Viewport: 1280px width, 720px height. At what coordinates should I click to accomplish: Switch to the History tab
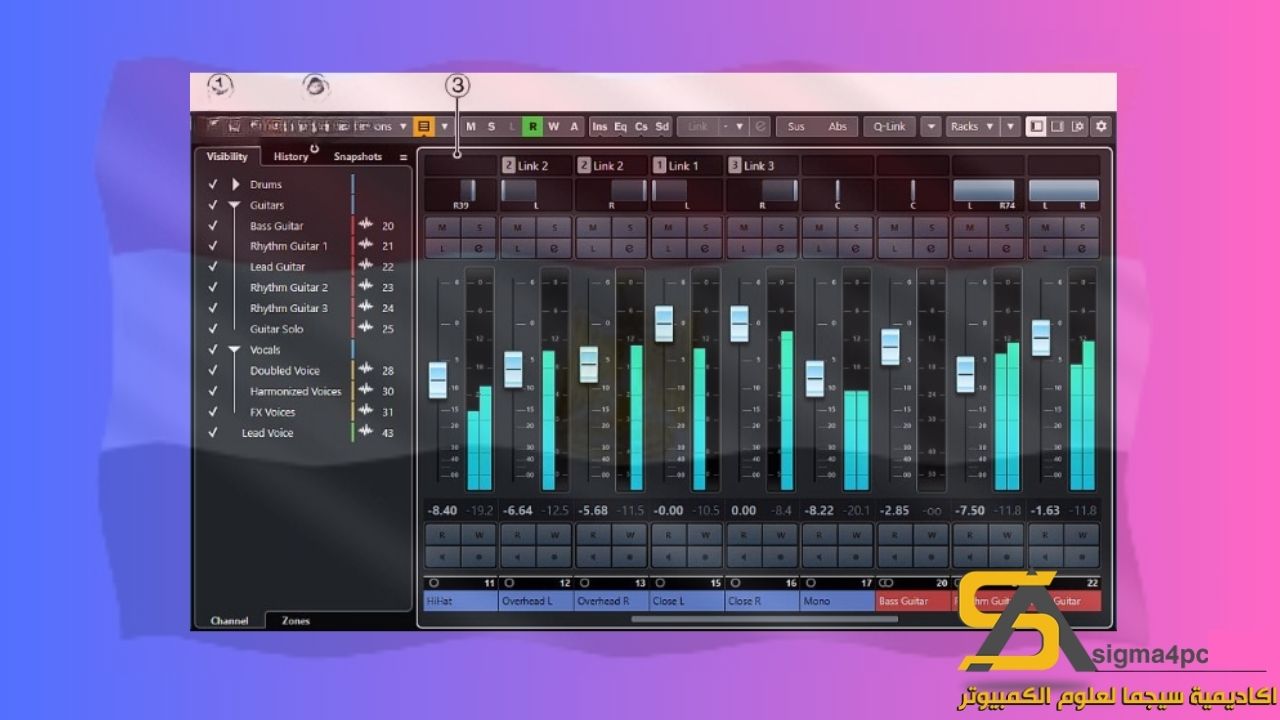[291, 157]
